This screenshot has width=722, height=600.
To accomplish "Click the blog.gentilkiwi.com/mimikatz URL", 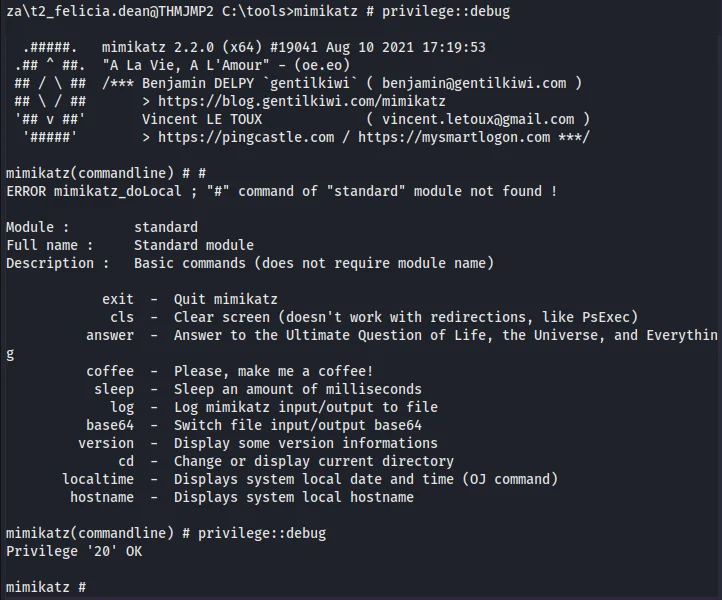I will tap(302, 101).
